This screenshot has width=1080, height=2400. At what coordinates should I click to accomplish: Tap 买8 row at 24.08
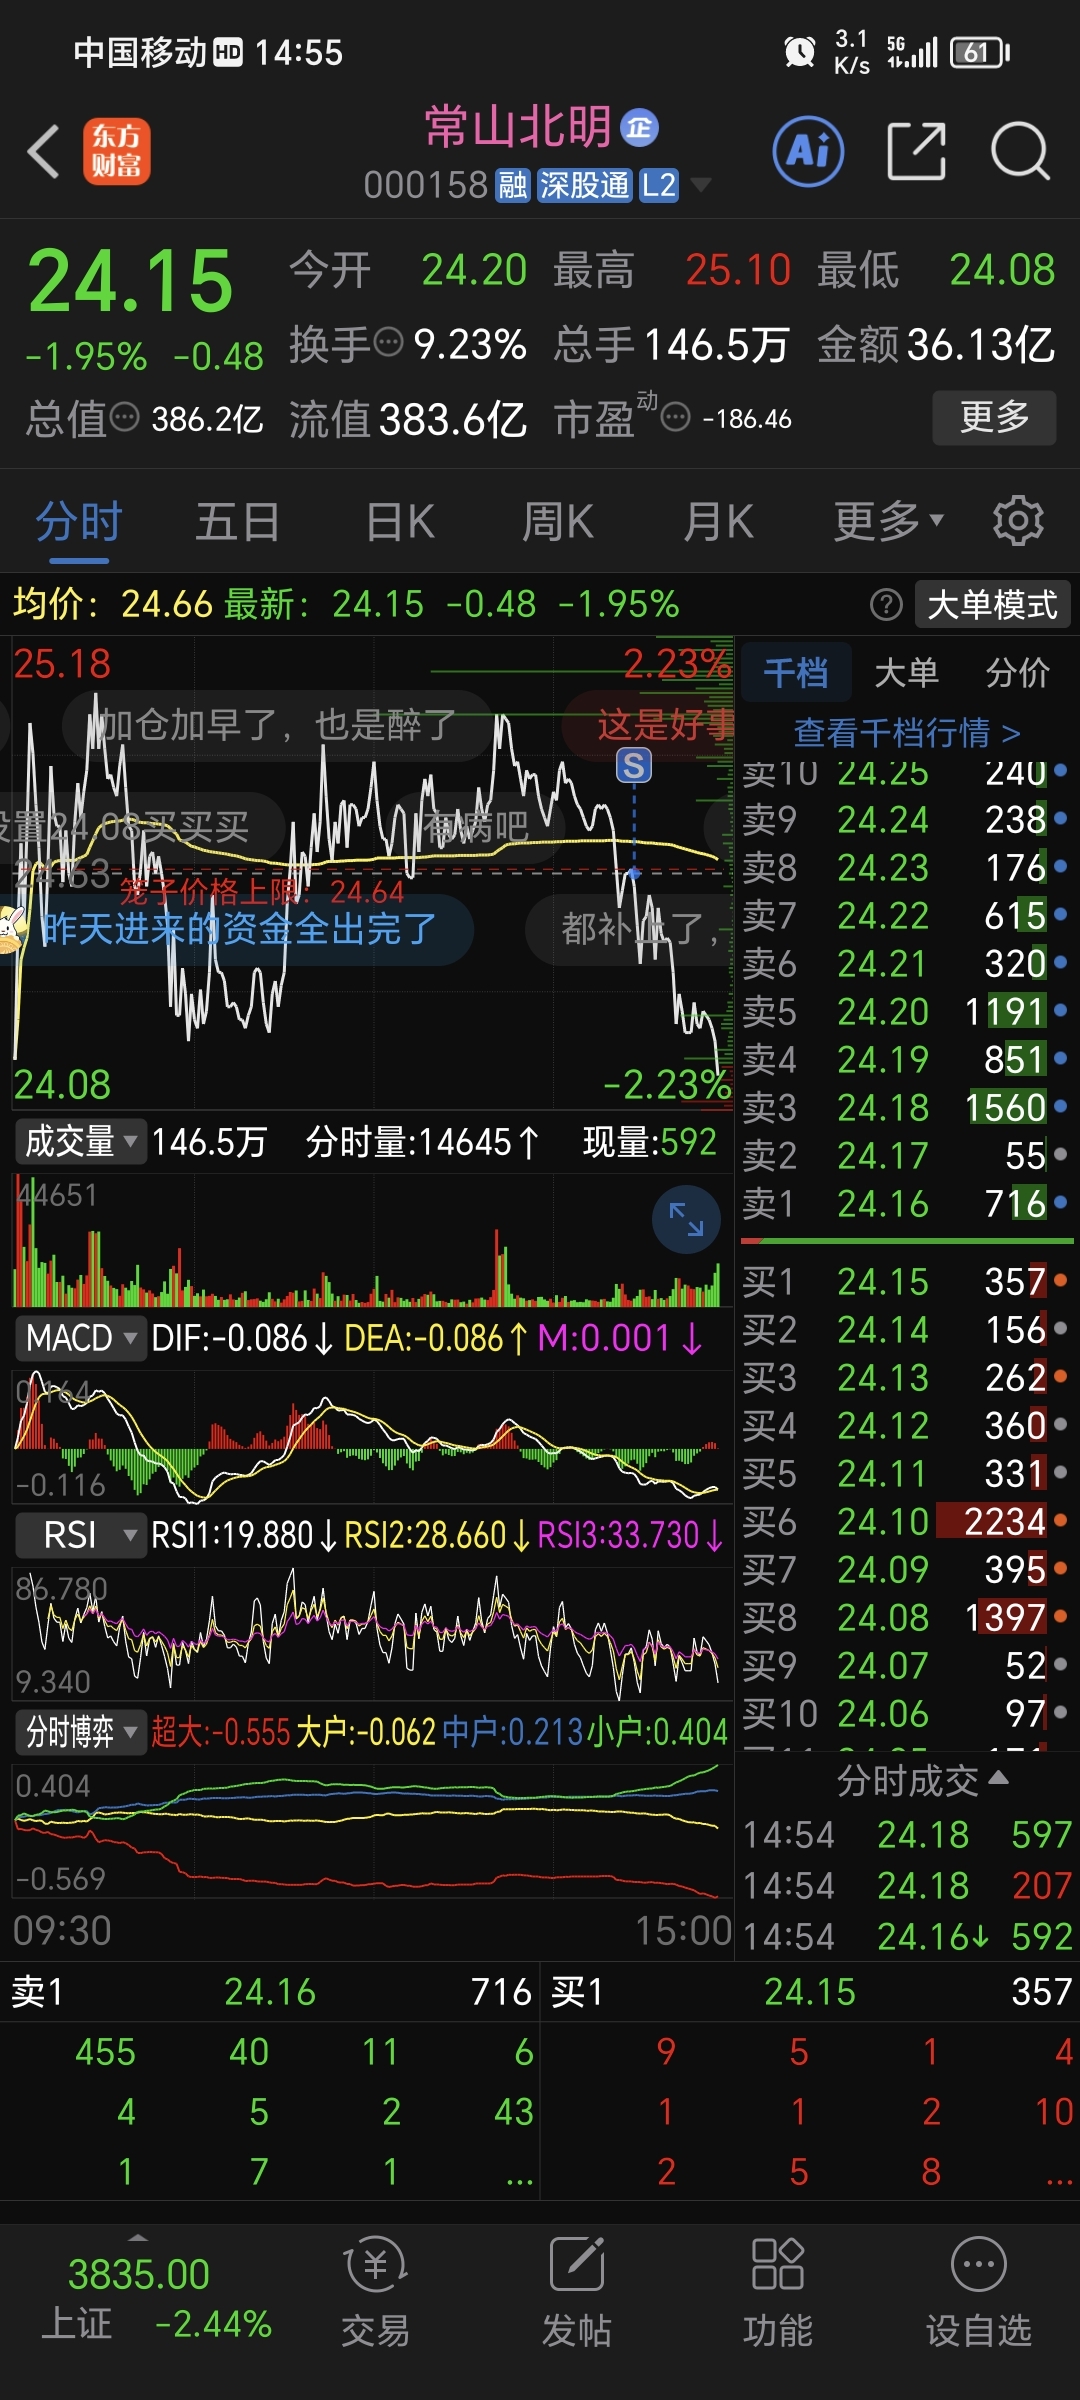tap(906, 1617)
